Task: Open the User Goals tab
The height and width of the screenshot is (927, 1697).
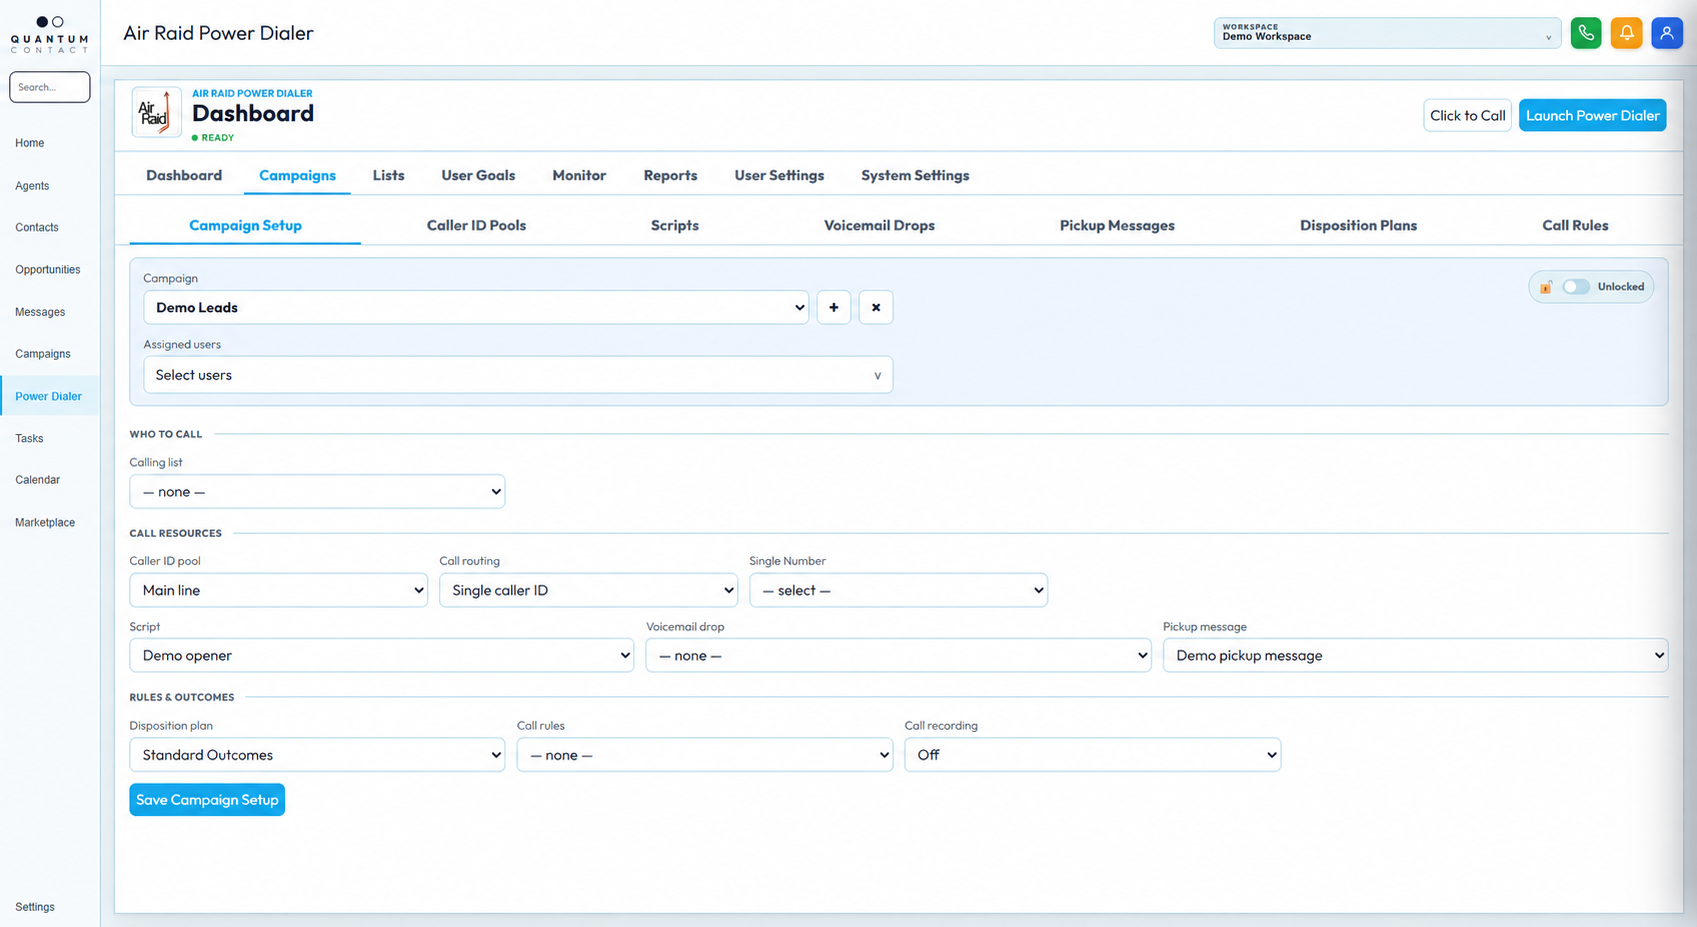Action: coord(478,175)
